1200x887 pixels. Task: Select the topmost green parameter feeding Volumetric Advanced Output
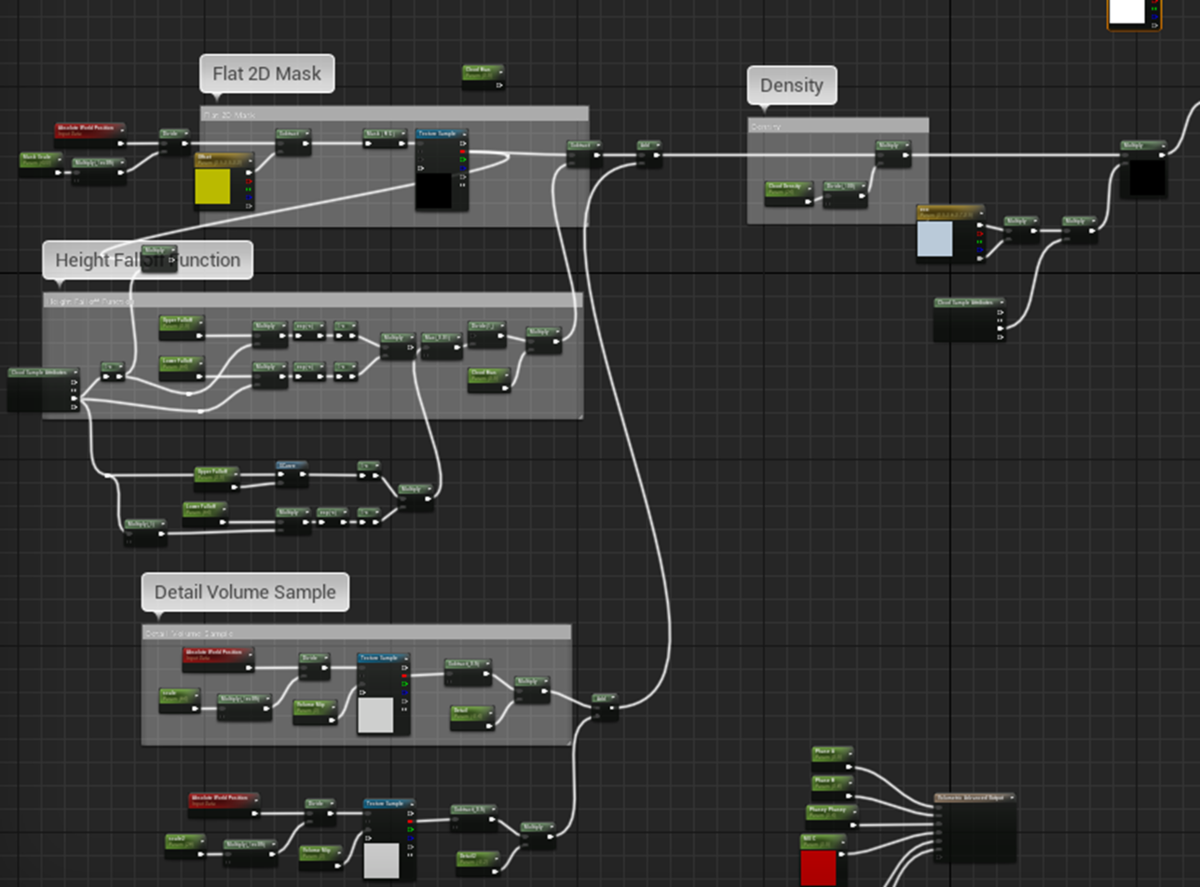tap(831, 758)
